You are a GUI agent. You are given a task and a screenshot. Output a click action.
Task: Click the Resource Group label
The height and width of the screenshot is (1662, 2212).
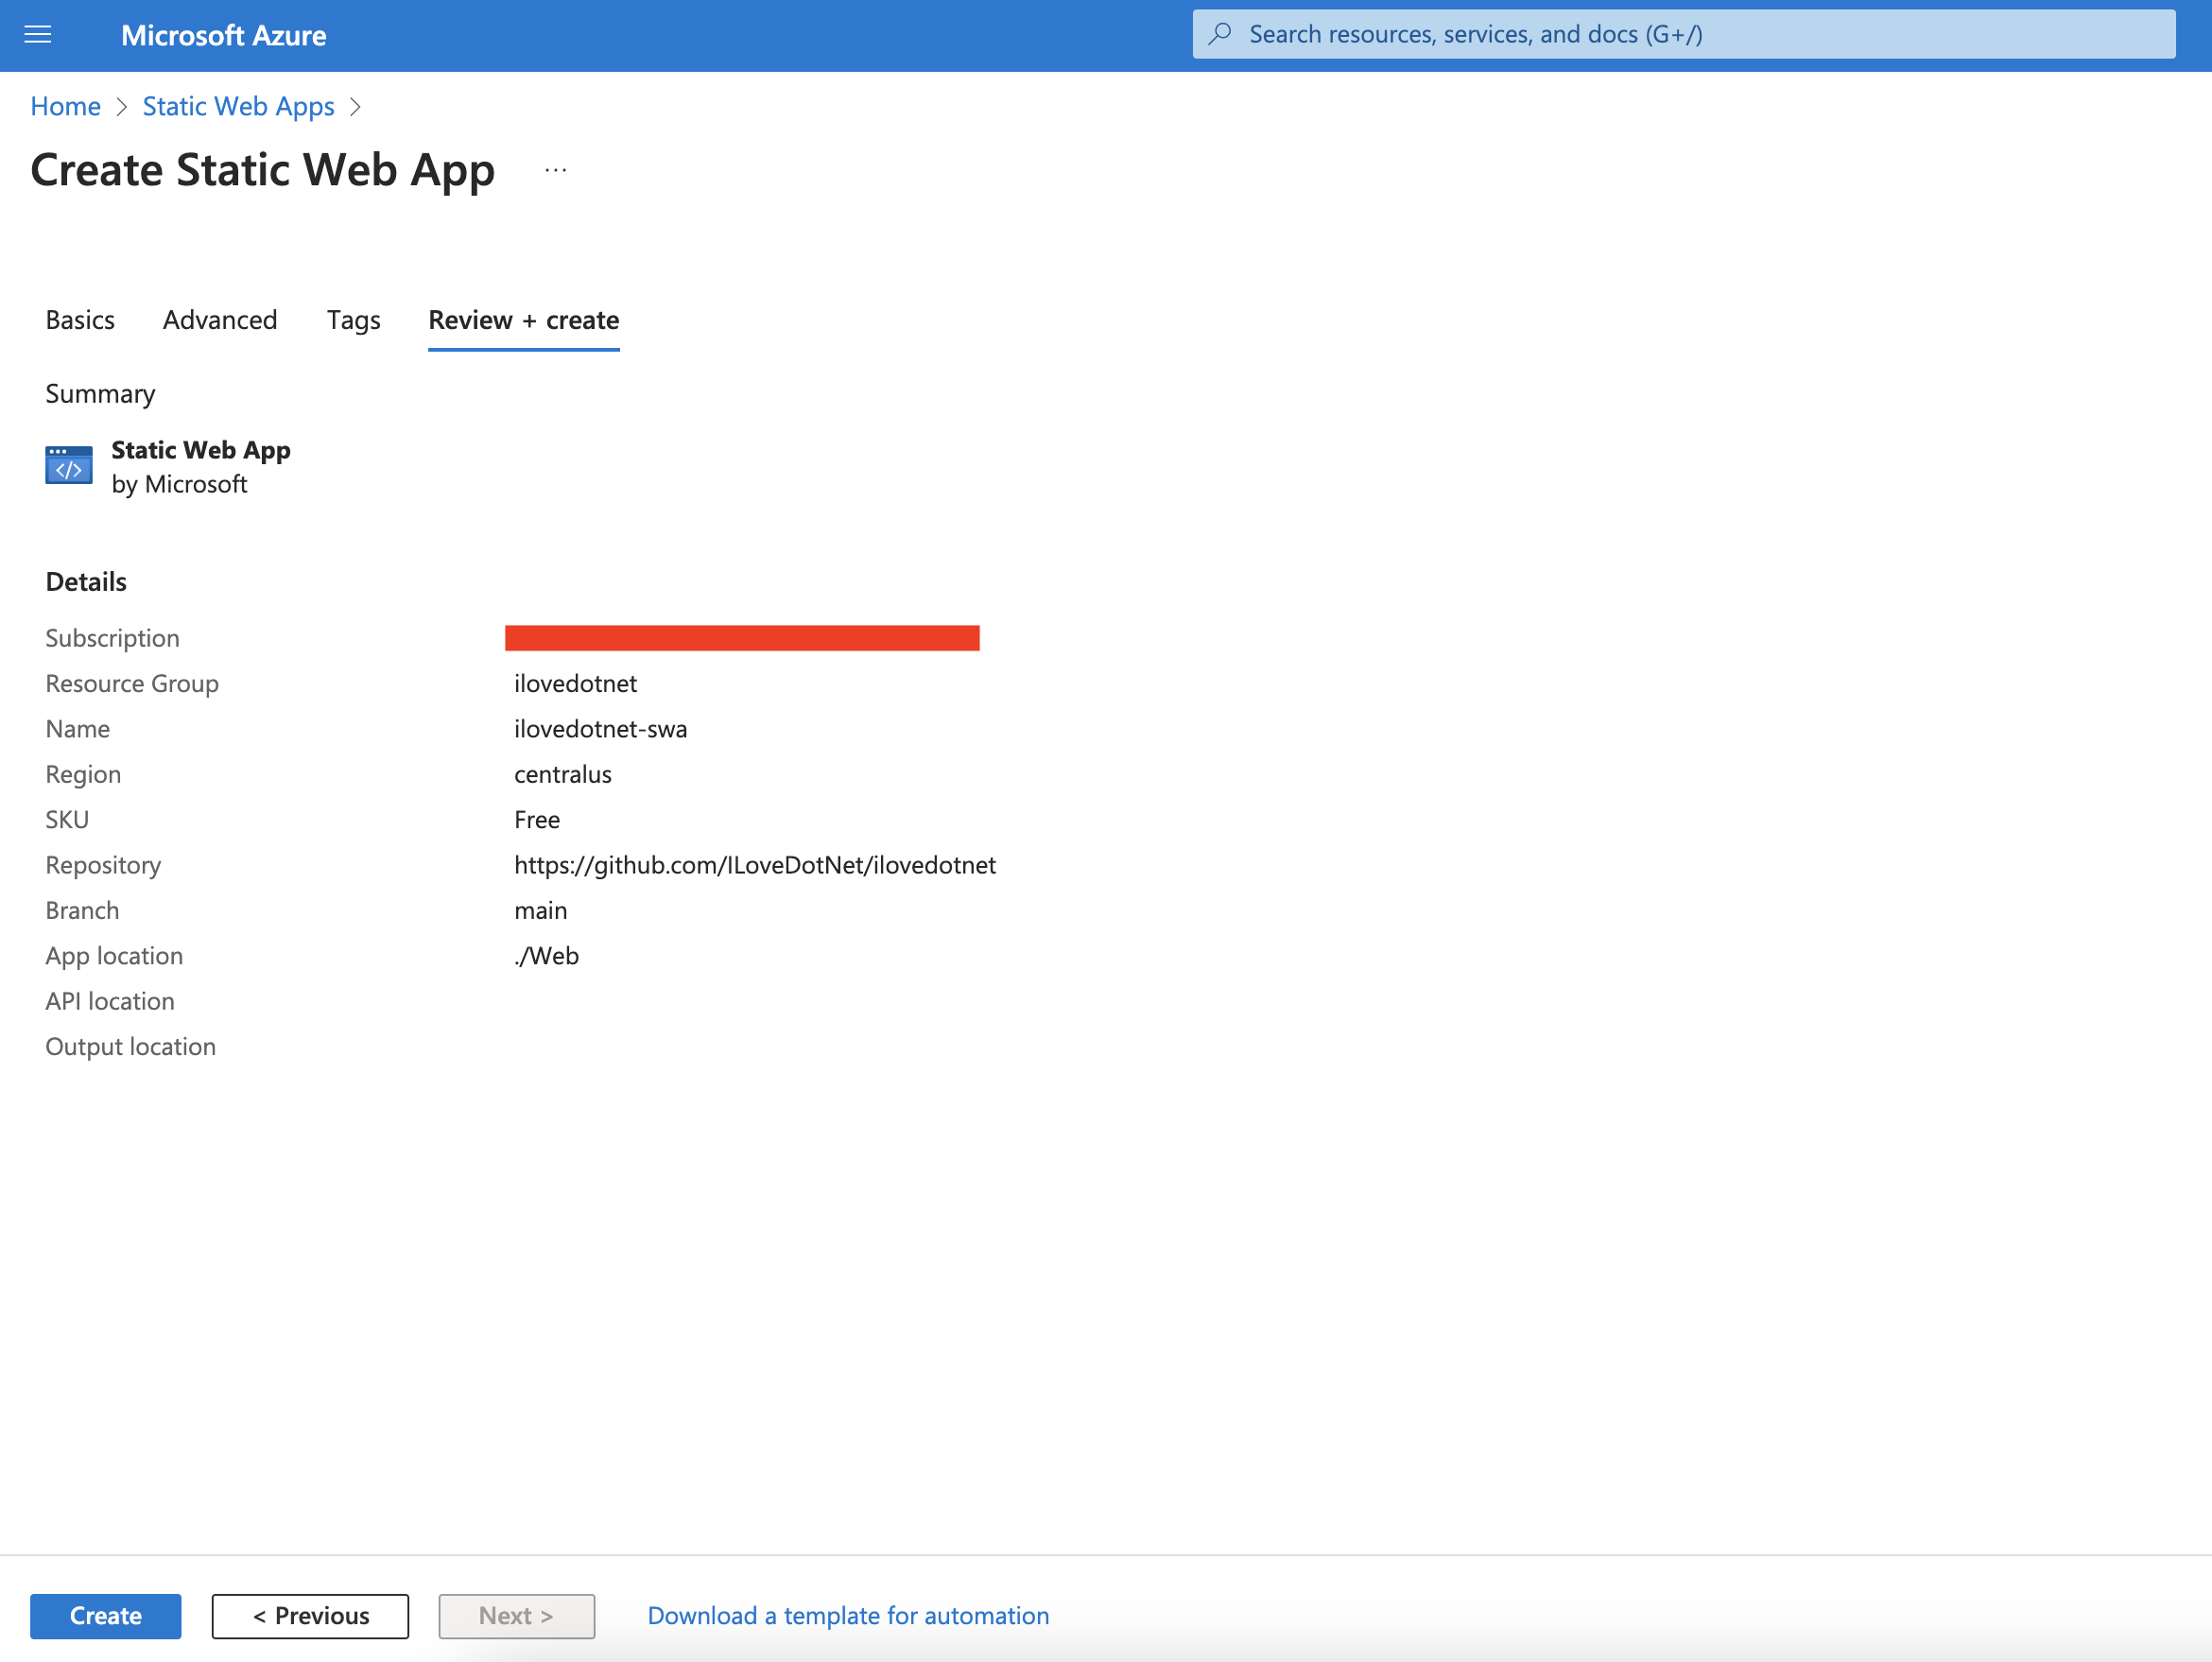tap(132, 684)
